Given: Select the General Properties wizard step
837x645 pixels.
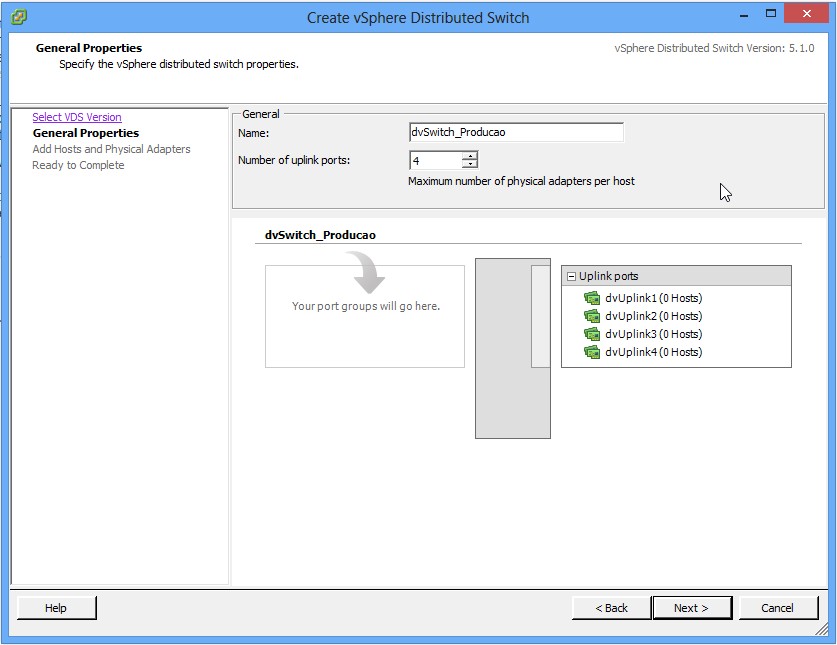Looking at the screenshot, I should 86,133.
